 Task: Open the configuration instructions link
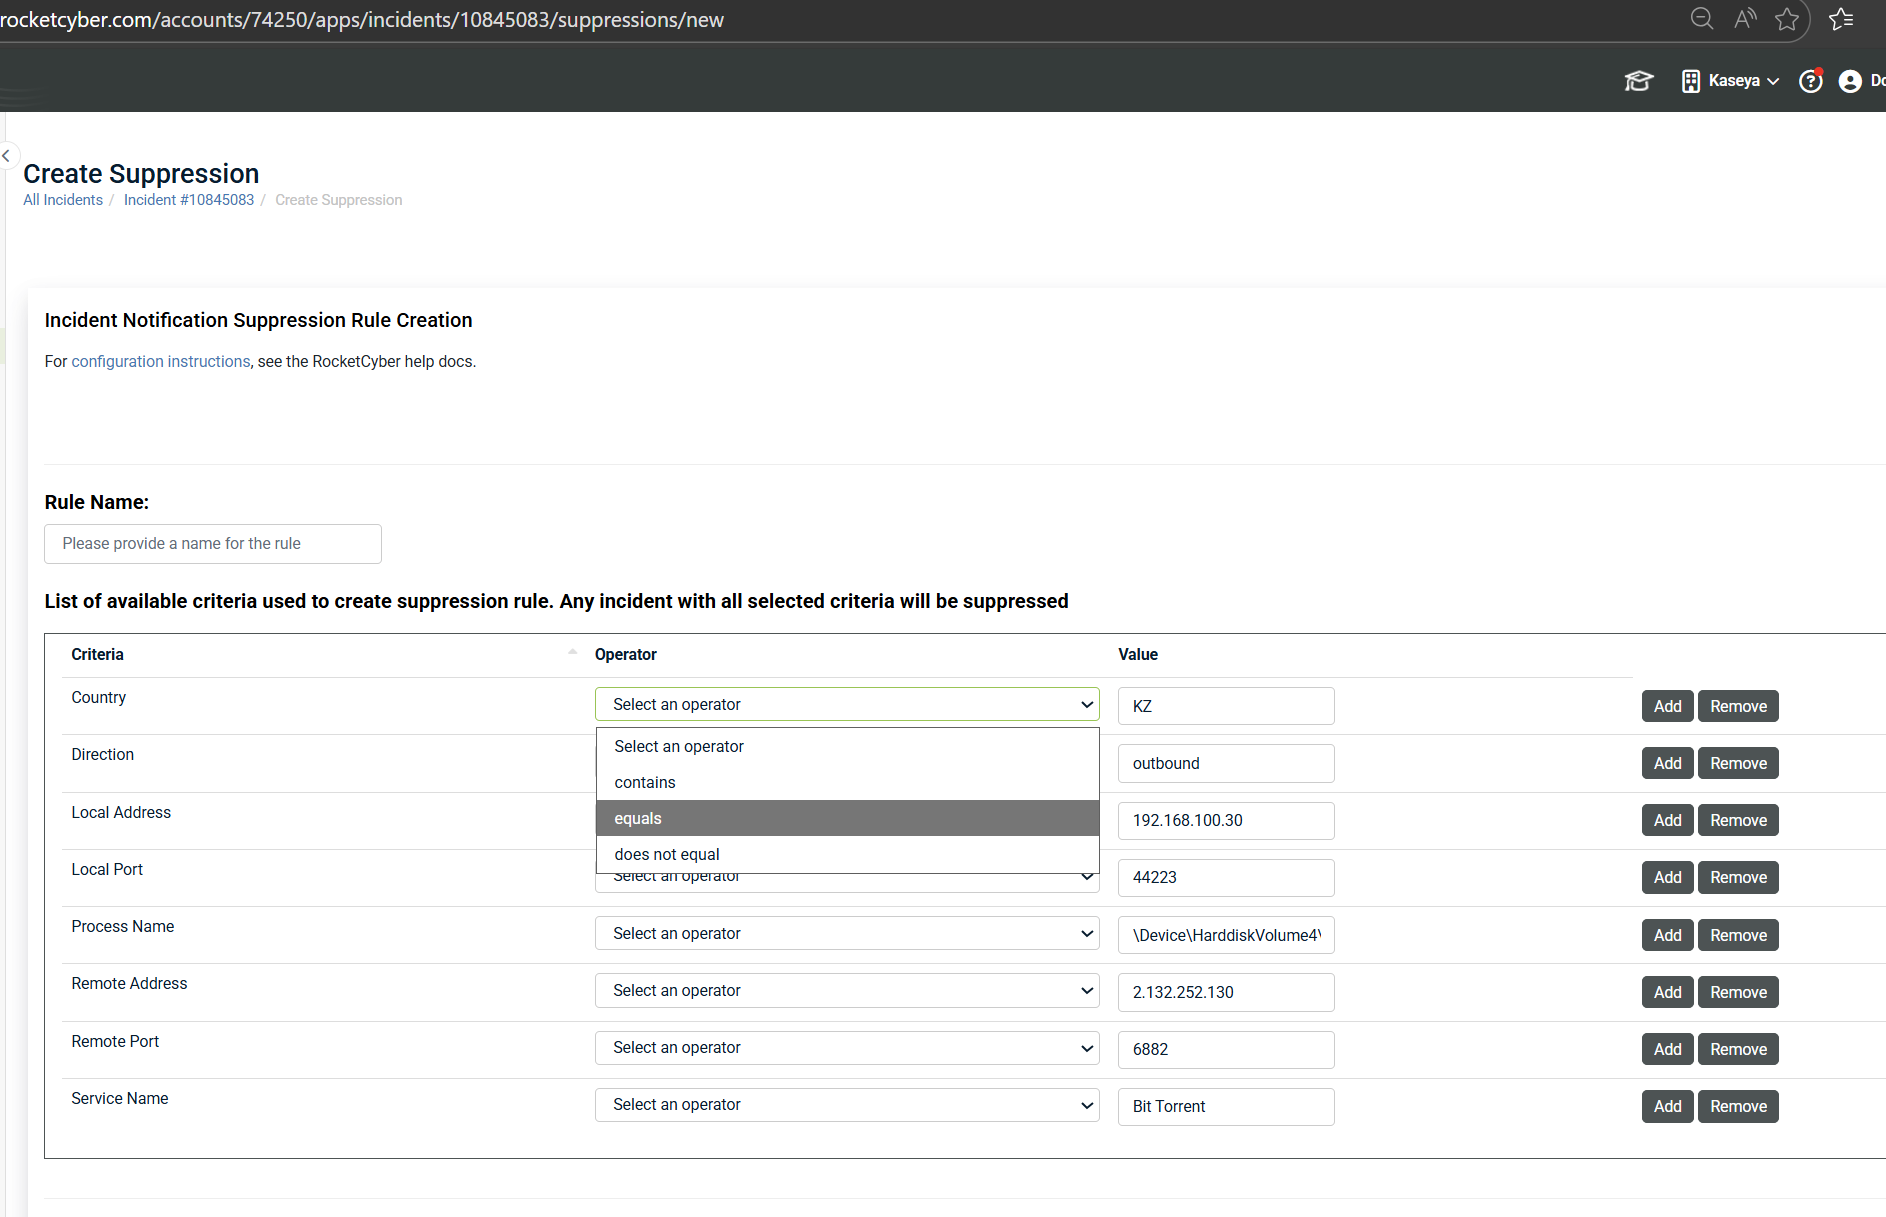coord(161,362)
